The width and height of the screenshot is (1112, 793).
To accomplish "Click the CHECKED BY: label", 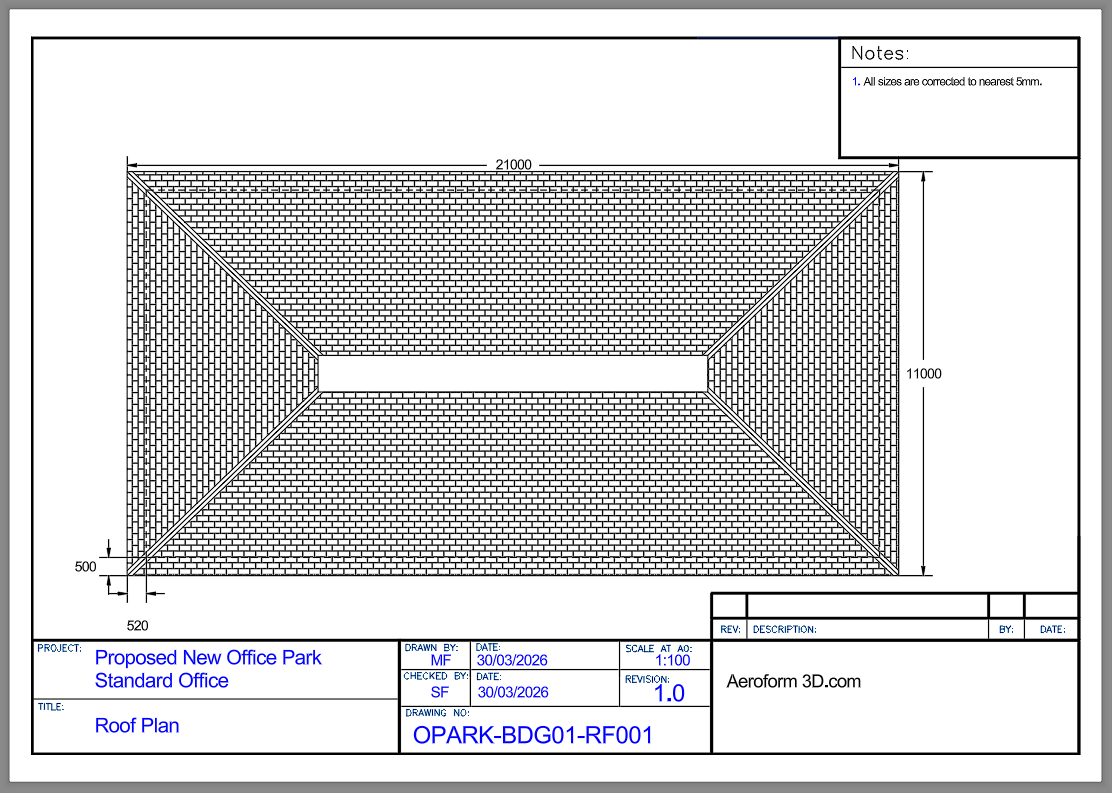I will pos(436,676).
